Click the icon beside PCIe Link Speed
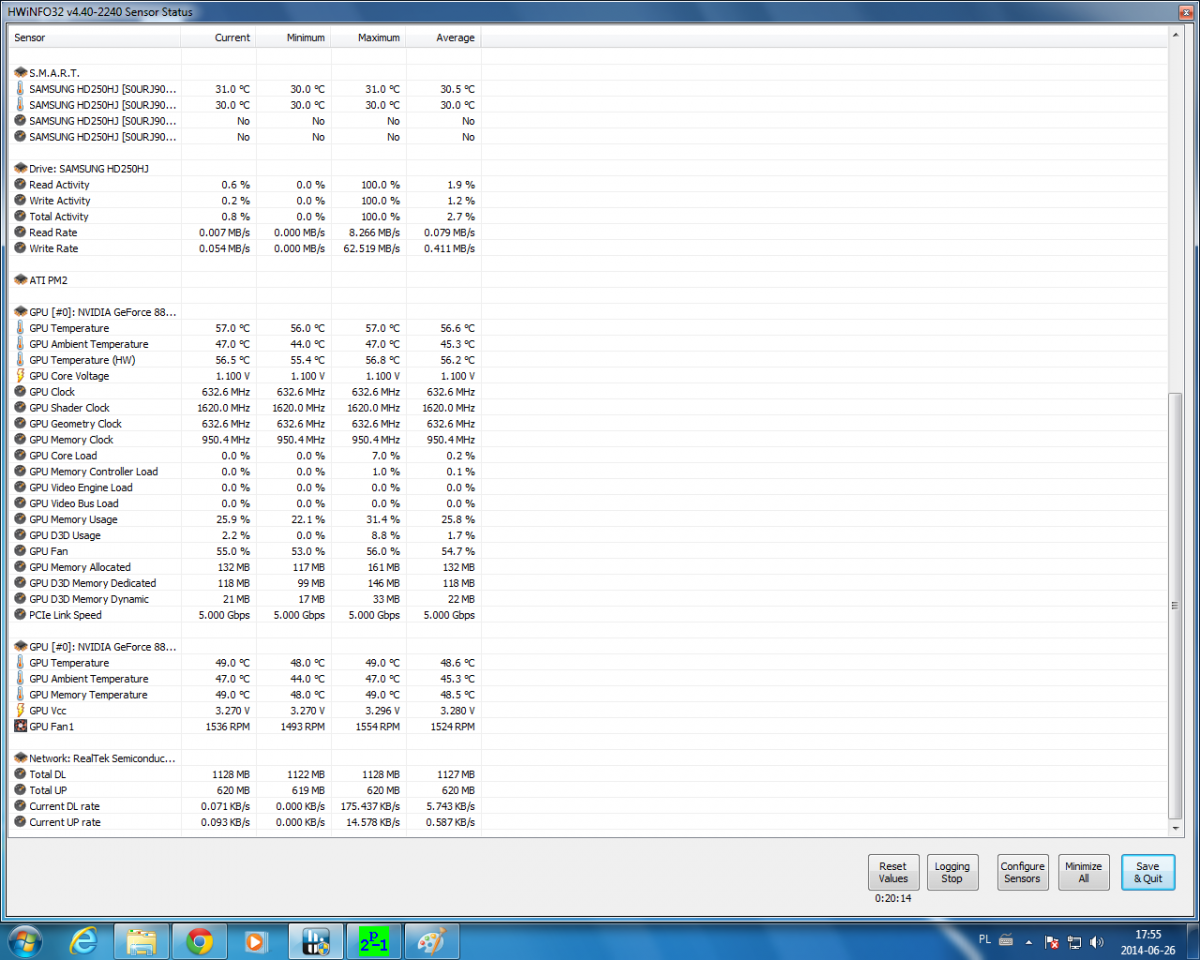Screen dimensions: 1200x960 (x=20, y=615)
